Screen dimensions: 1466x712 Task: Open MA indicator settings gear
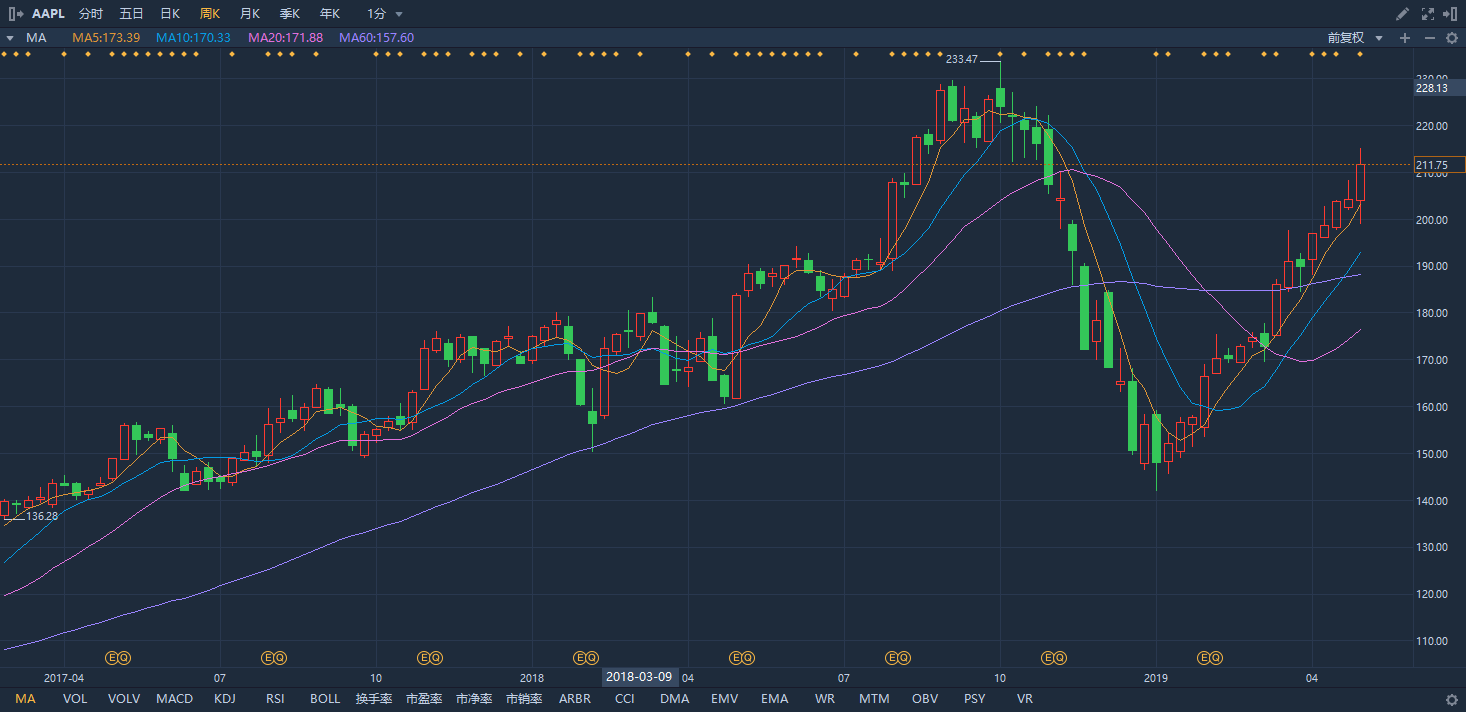click(x=1452, y=38)
